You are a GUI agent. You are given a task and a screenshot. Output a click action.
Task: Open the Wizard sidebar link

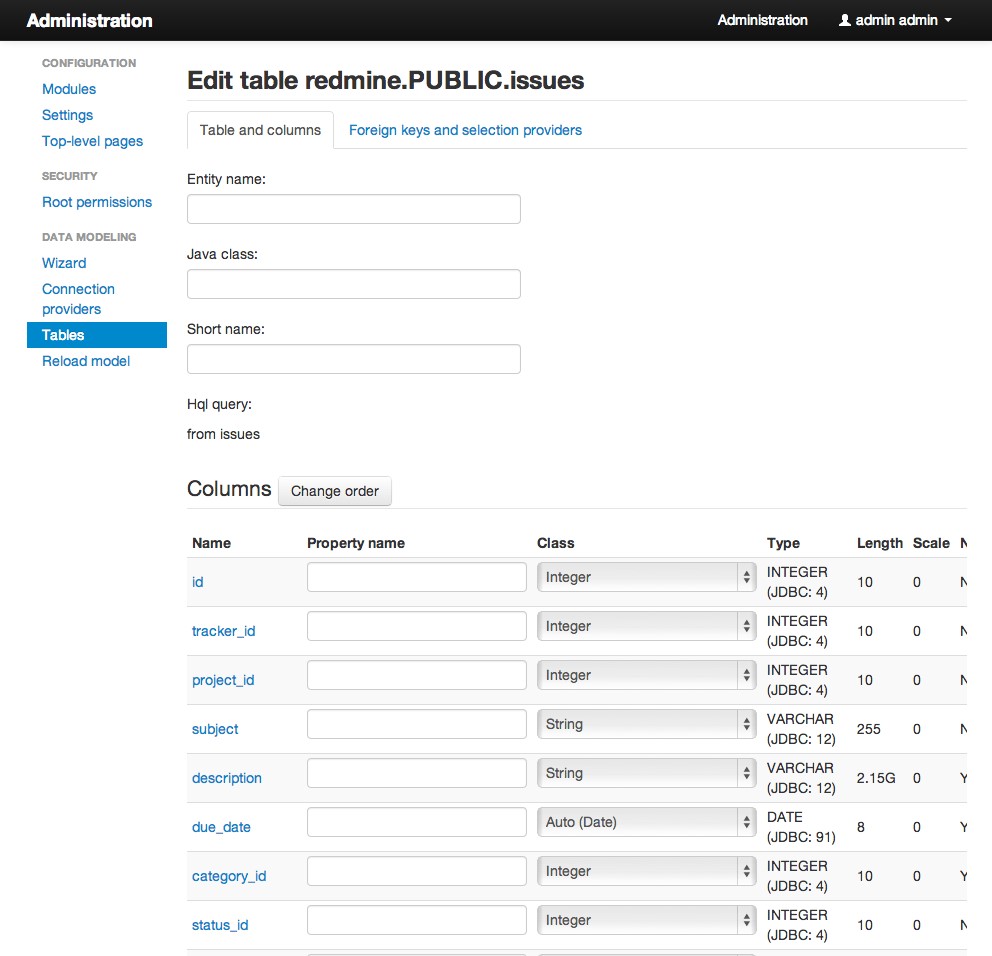(64, 263)
